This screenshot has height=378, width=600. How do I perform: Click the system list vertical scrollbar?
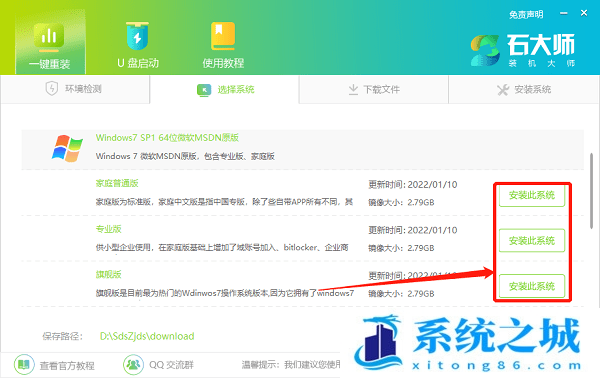(591, 191)
